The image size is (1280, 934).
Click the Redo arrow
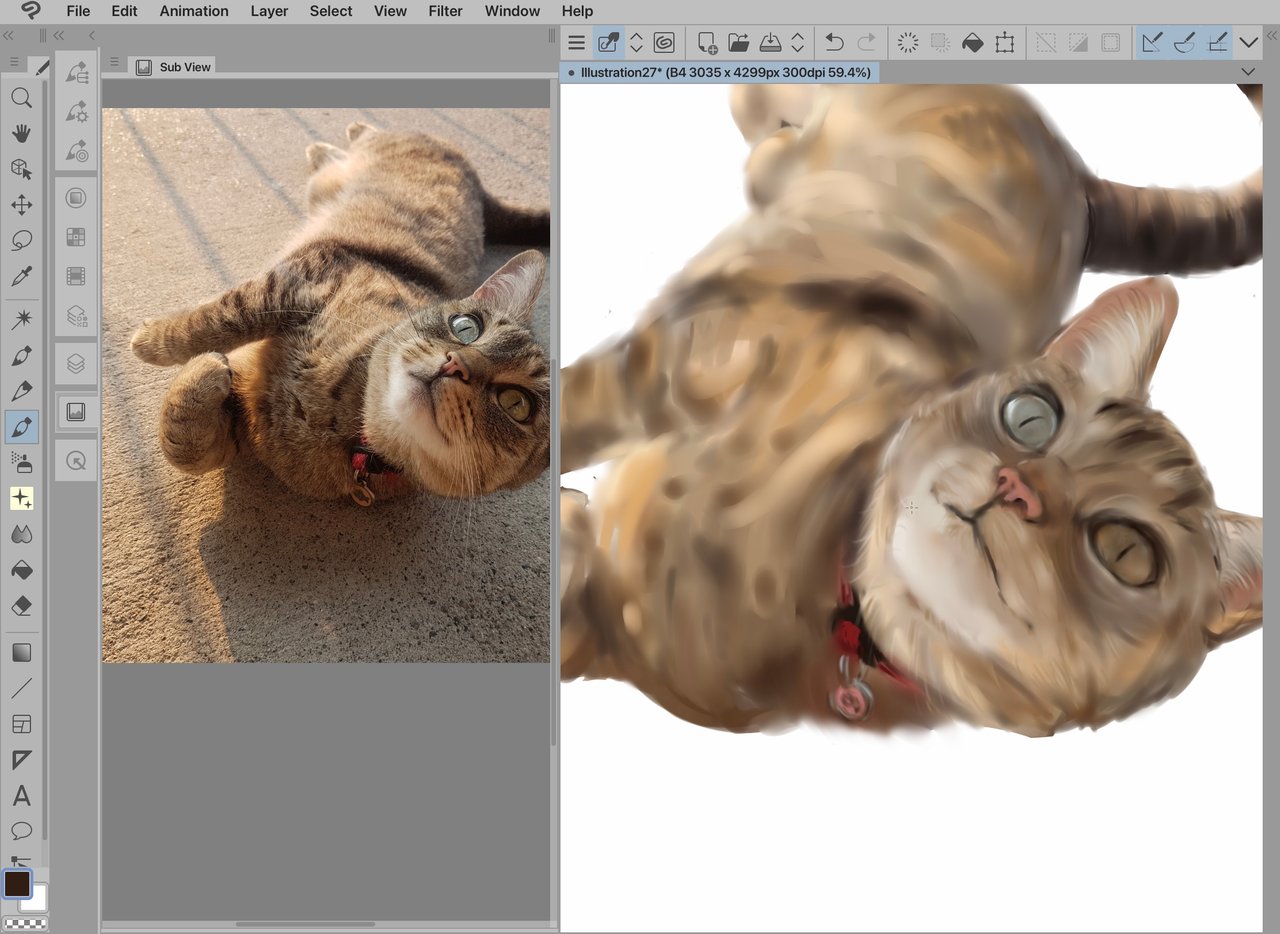[x=866, y=42]
